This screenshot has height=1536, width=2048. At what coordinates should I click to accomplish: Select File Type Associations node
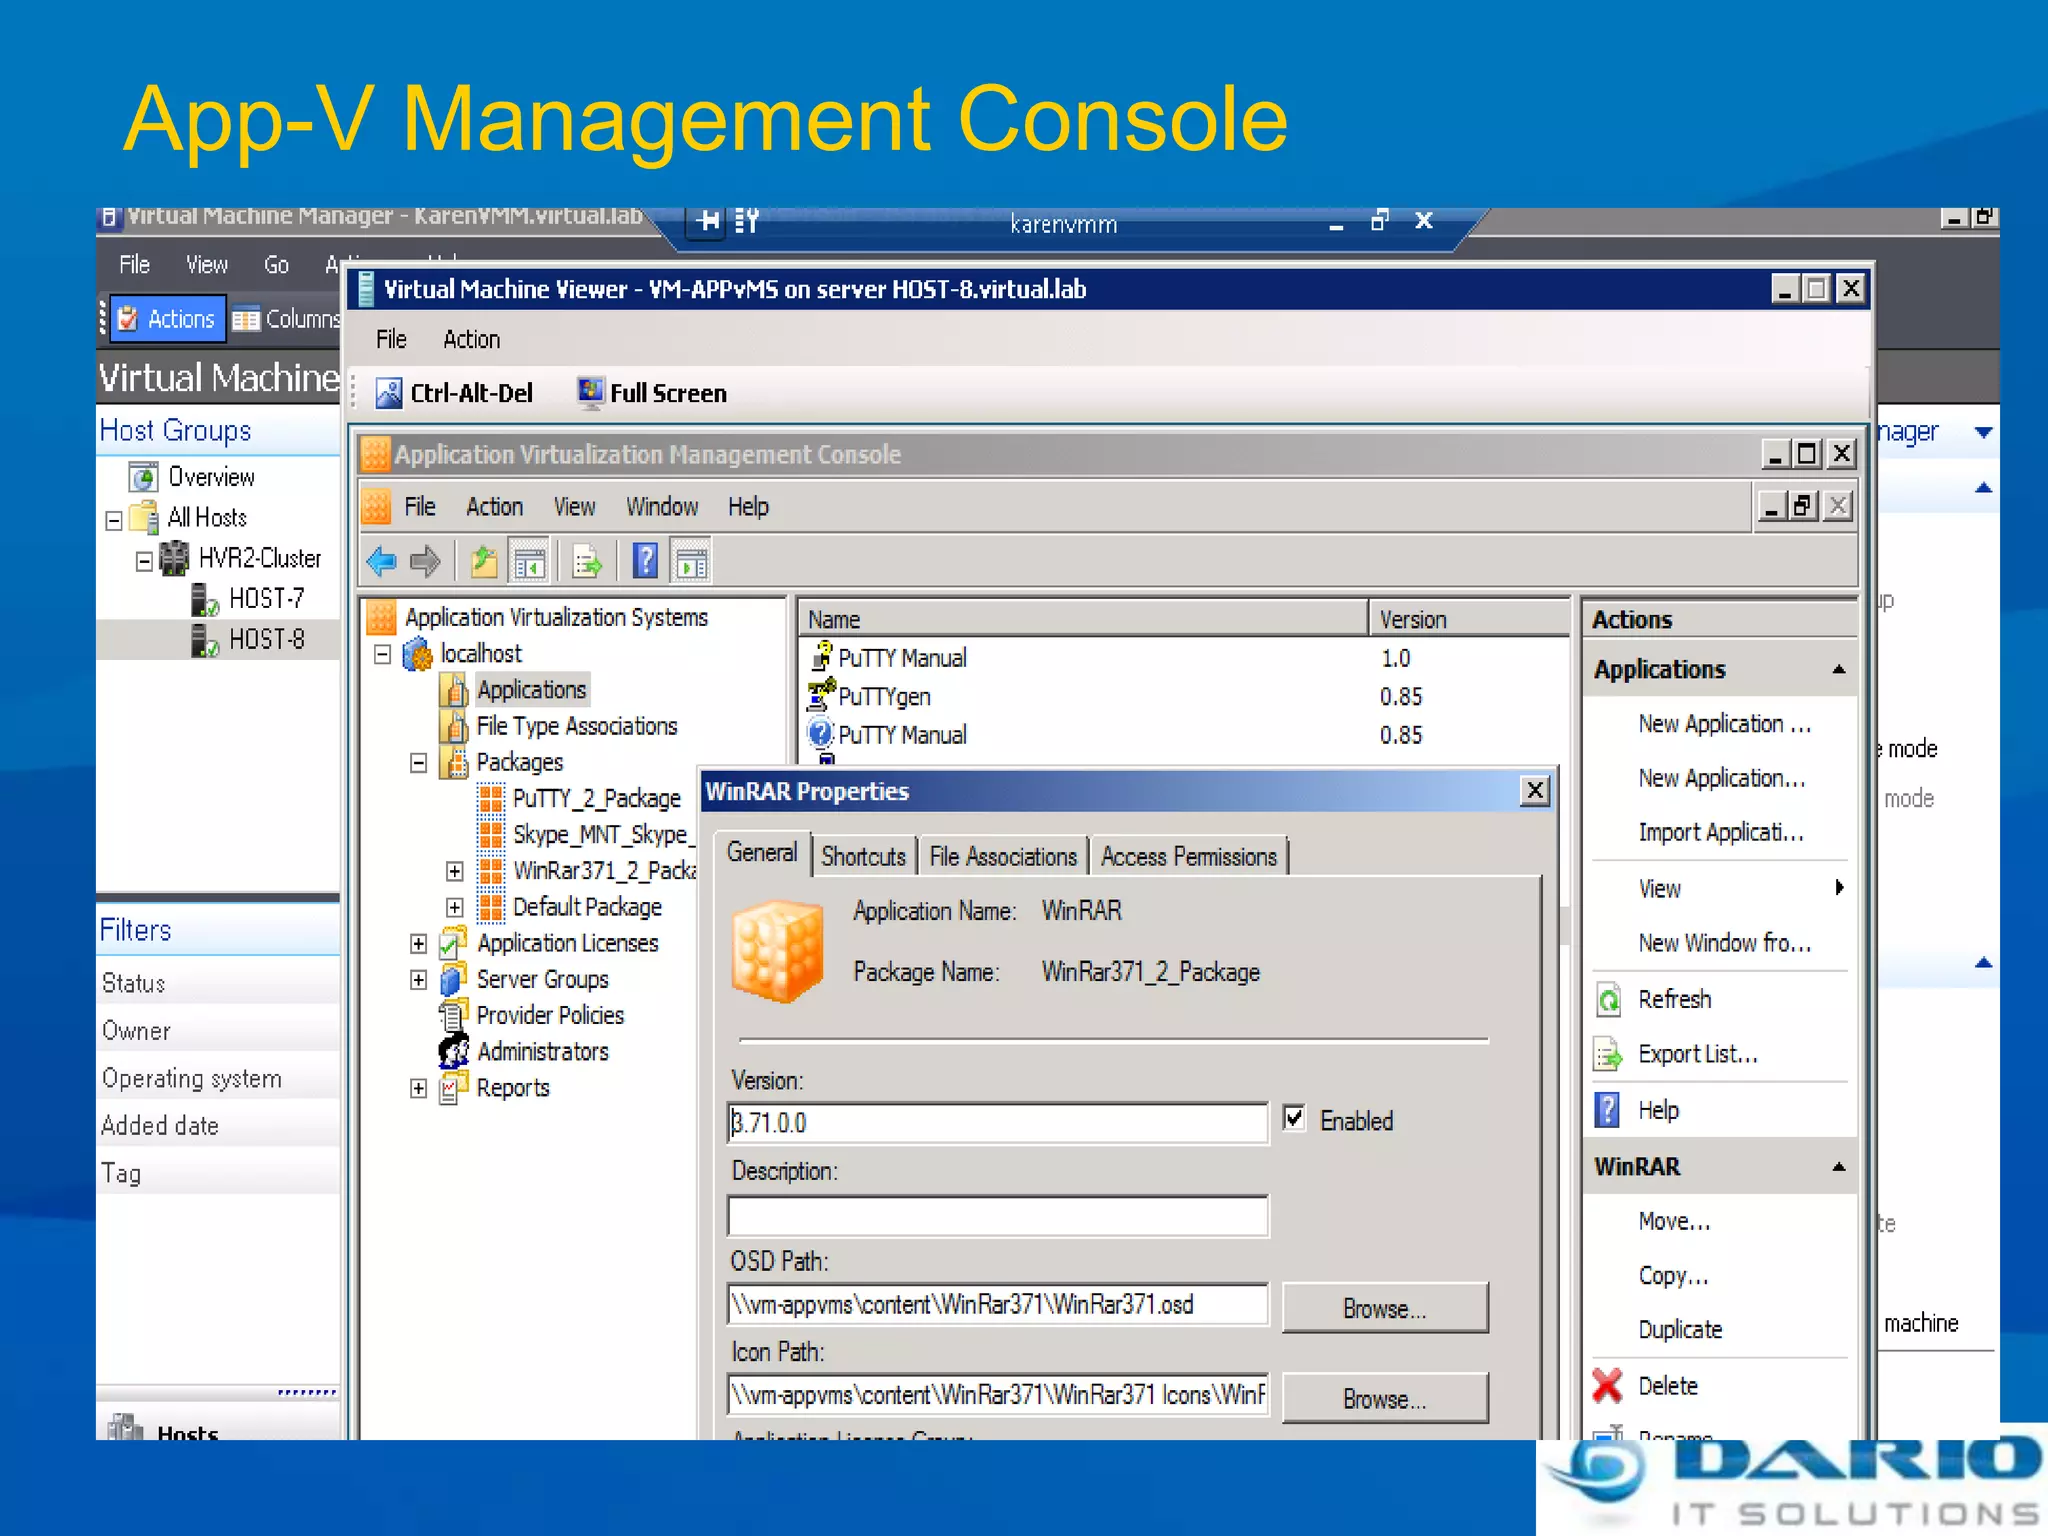click(x=577, y=726)
